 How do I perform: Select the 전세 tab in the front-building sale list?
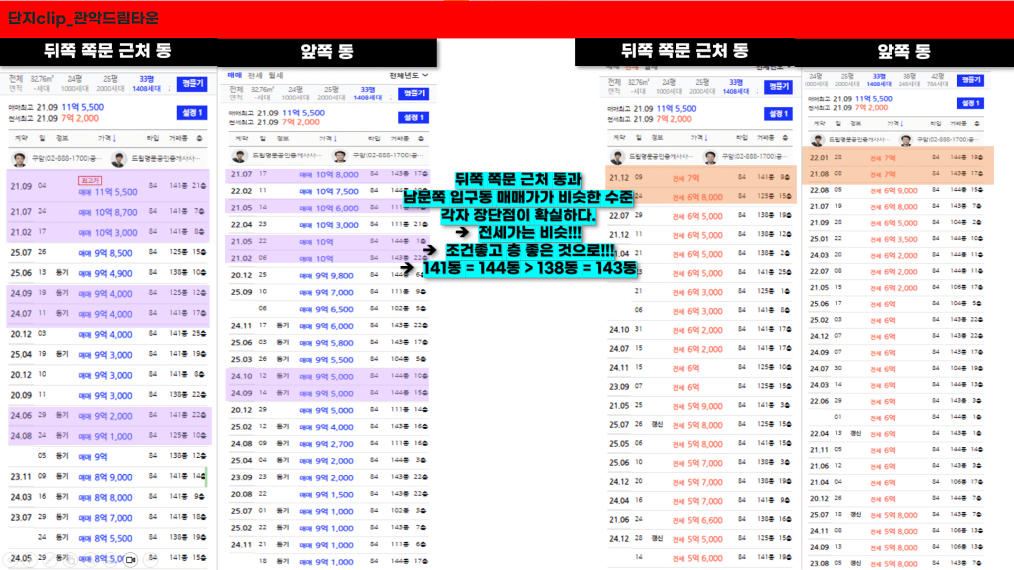click(x=255, y=76)
